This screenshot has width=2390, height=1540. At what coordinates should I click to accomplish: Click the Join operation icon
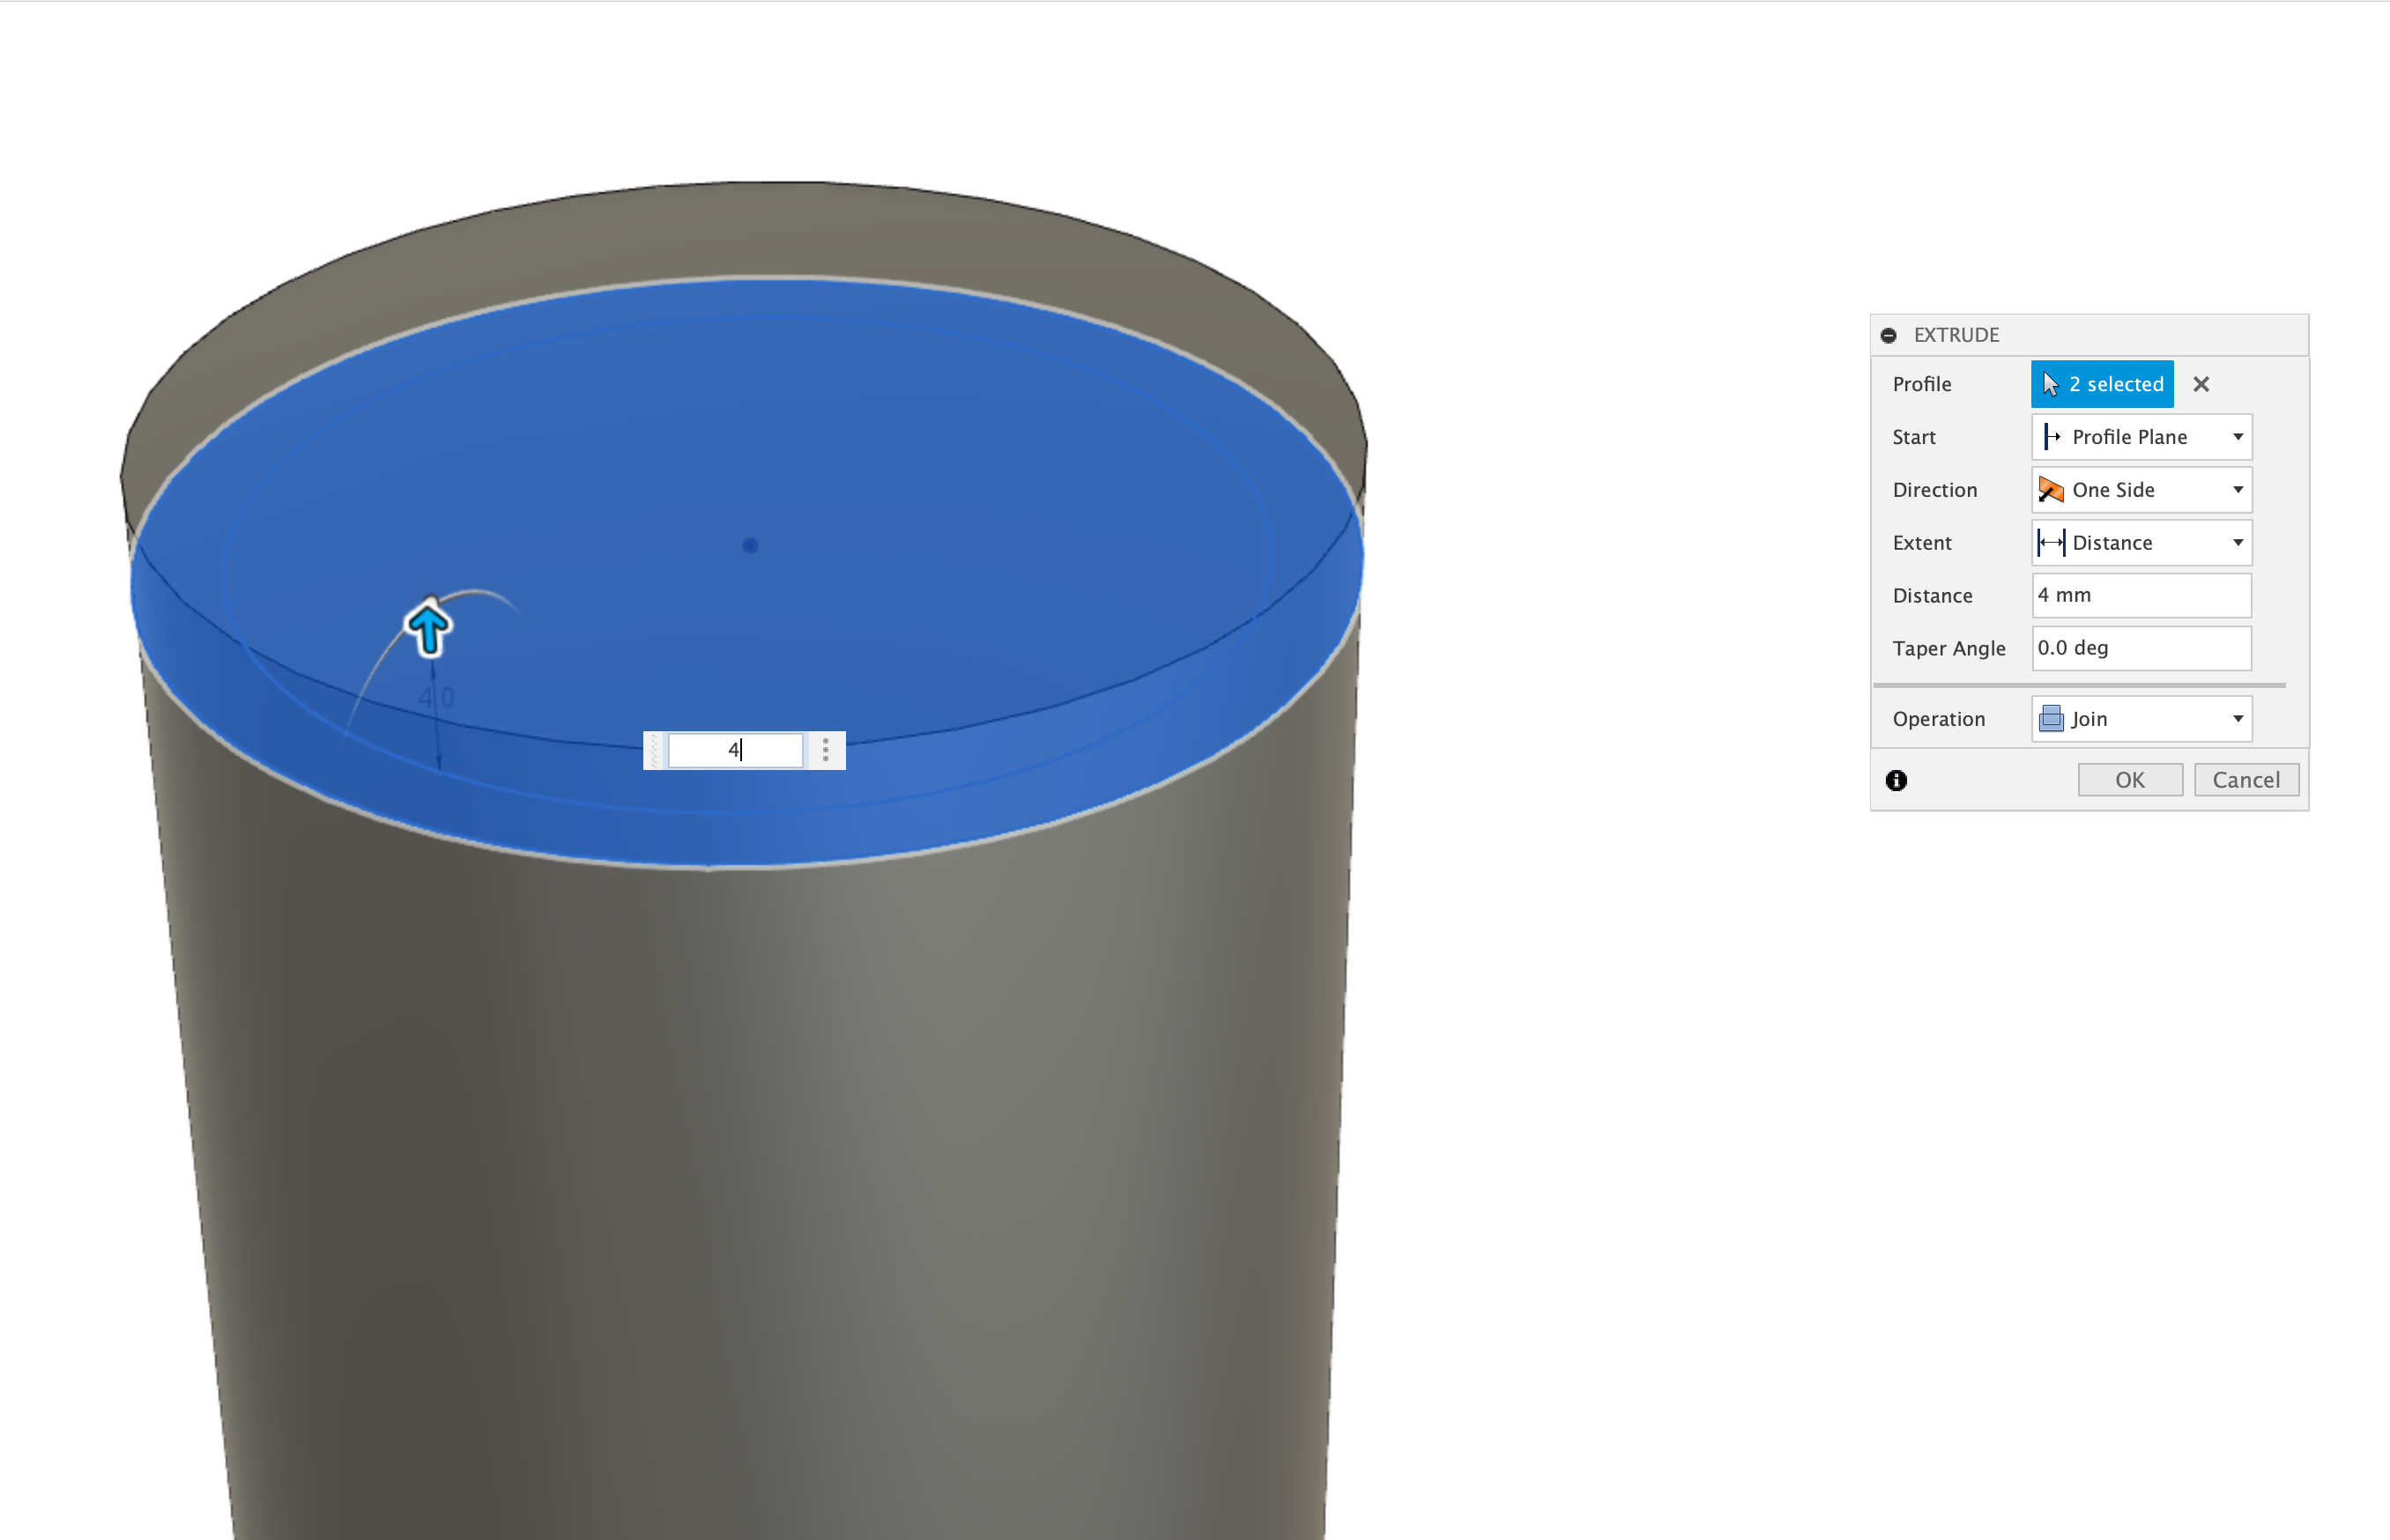2050,718
